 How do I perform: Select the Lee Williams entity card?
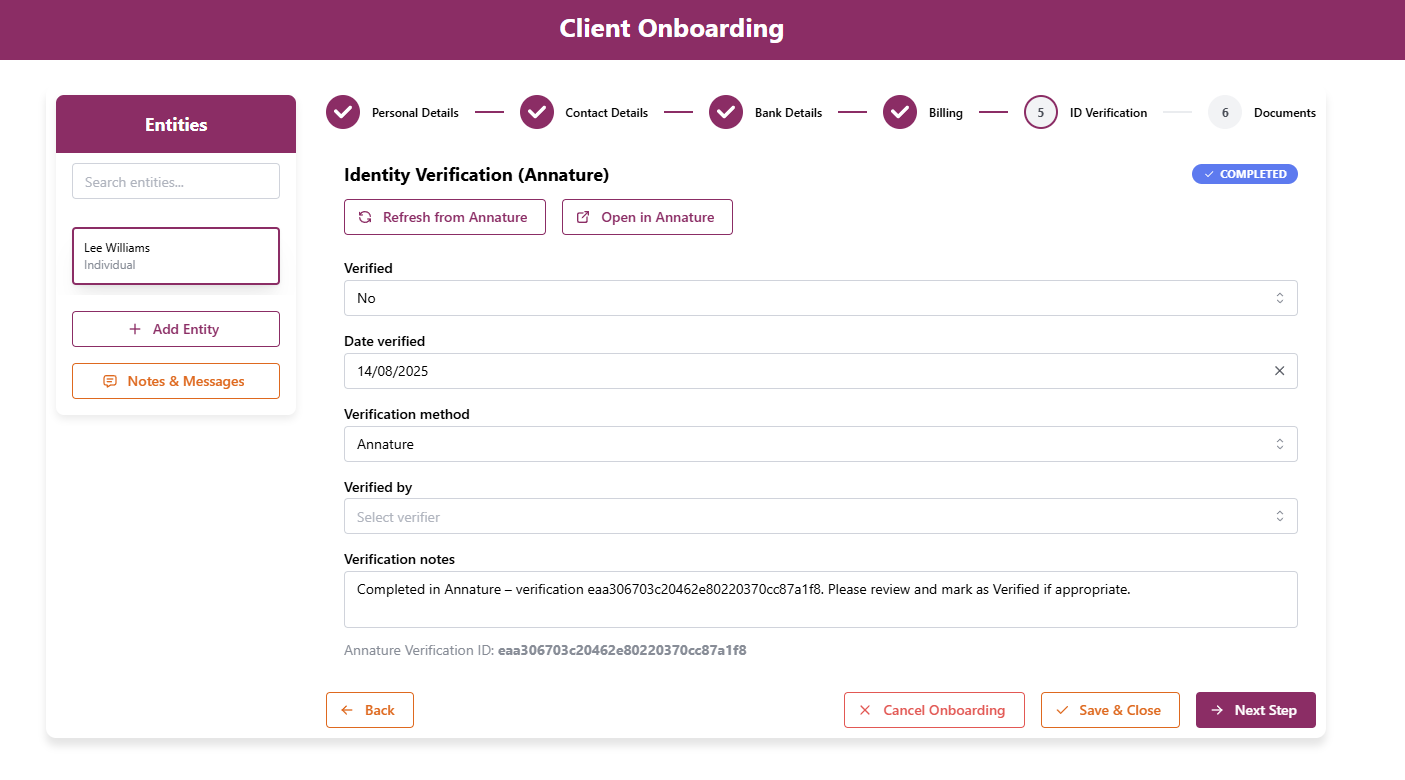coord(176,256)
